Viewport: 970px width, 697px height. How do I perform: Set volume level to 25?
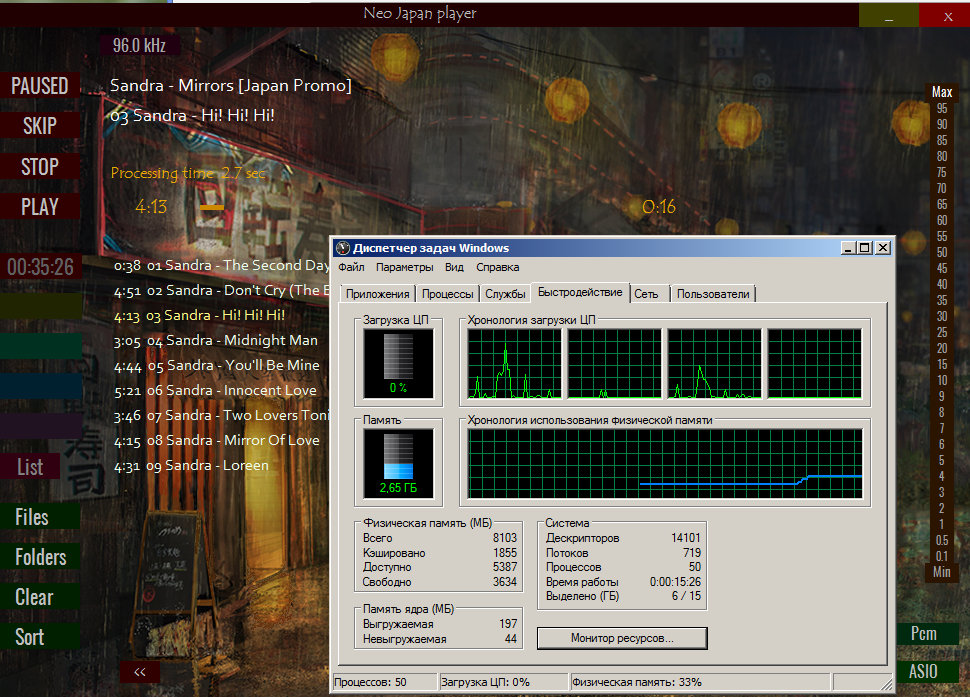point(942,332)
